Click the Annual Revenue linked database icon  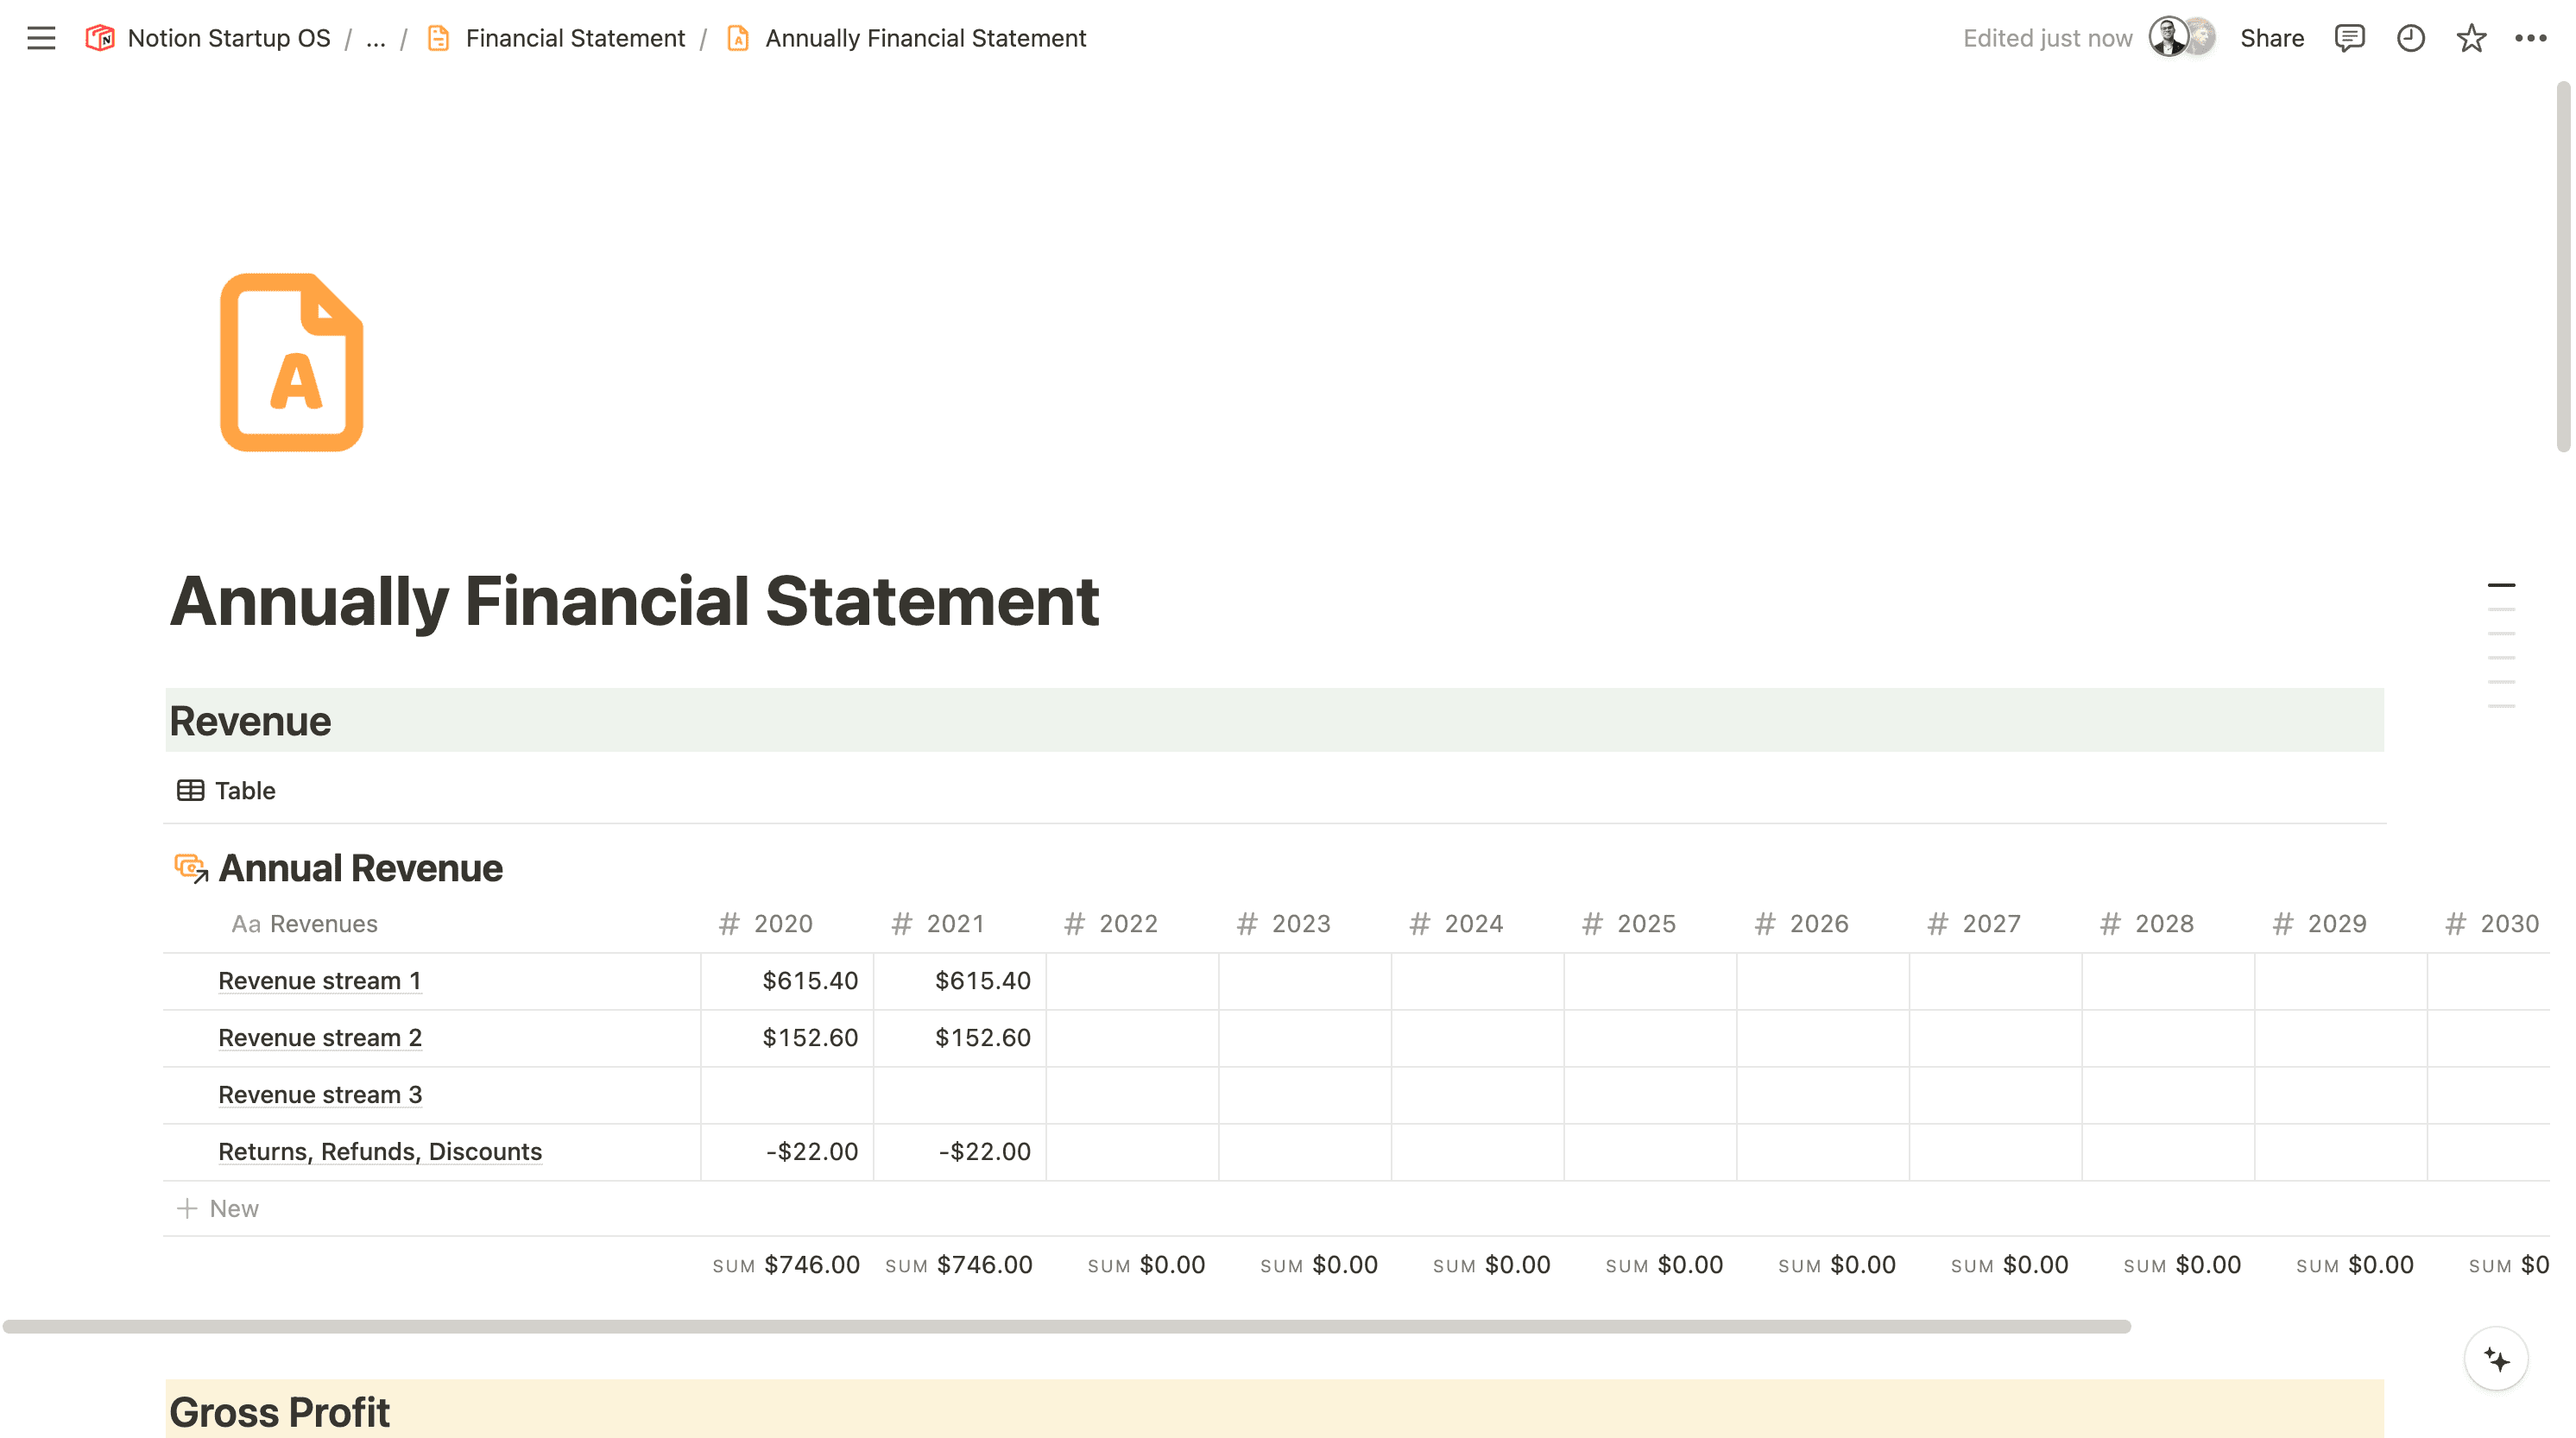pos(191,868)
